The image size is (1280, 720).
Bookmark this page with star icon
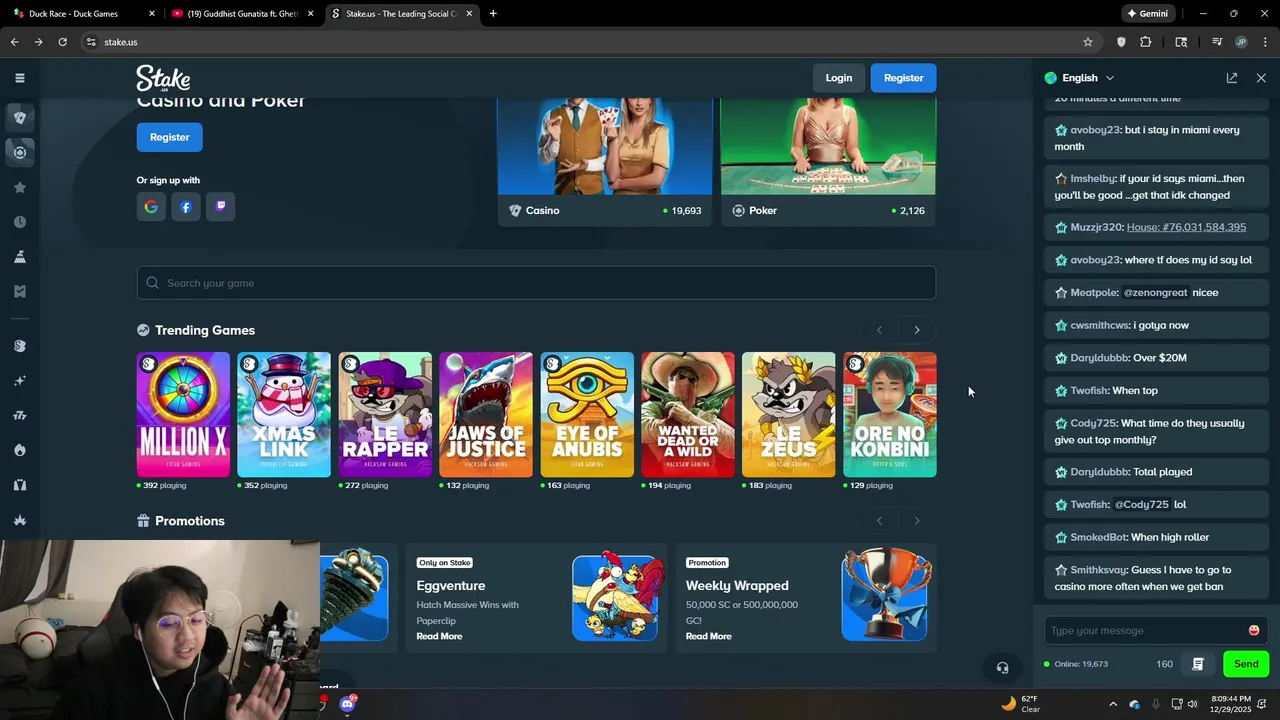[x=1088, y=42]
